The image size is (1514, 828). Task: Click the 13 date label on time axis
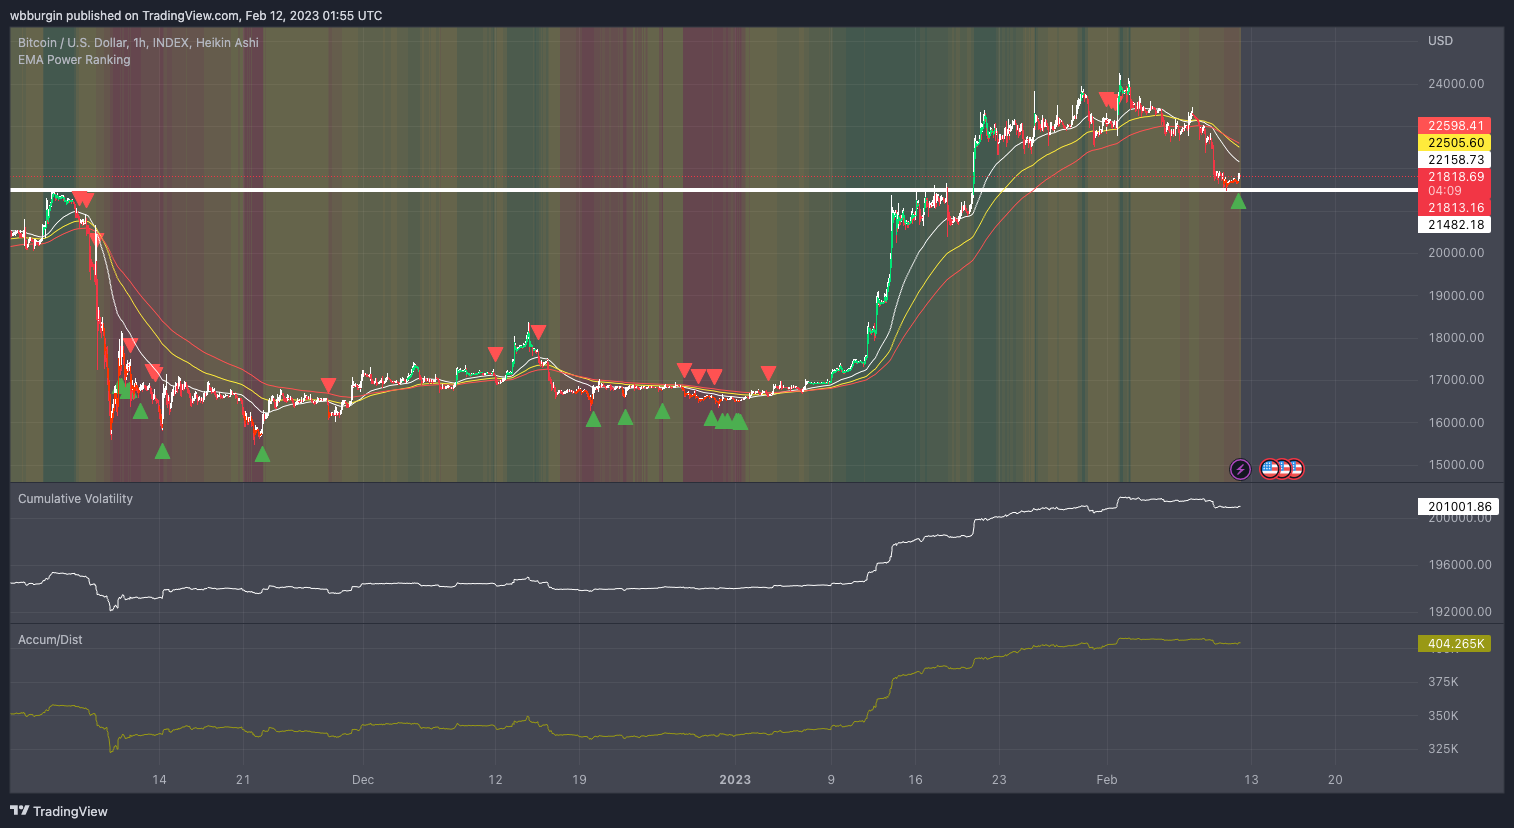[x=1251, y=780]
